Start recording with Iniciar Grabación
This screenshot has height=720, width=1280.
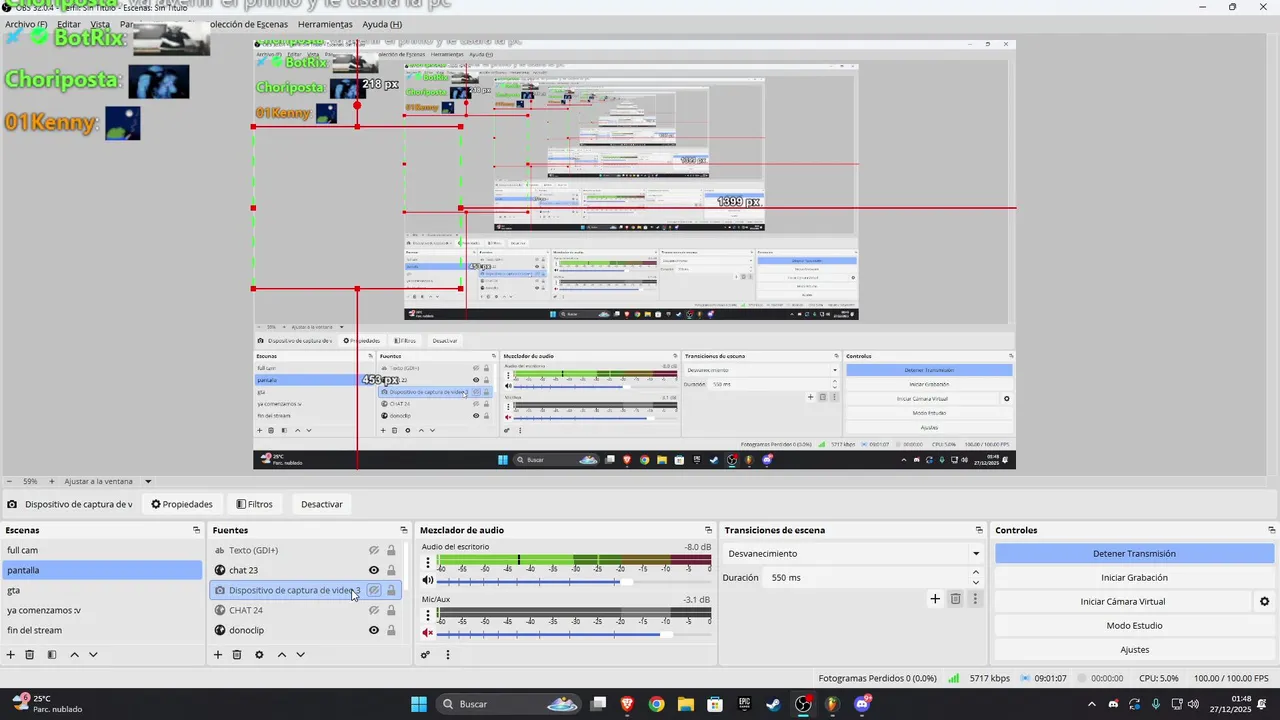(1134, 577)
